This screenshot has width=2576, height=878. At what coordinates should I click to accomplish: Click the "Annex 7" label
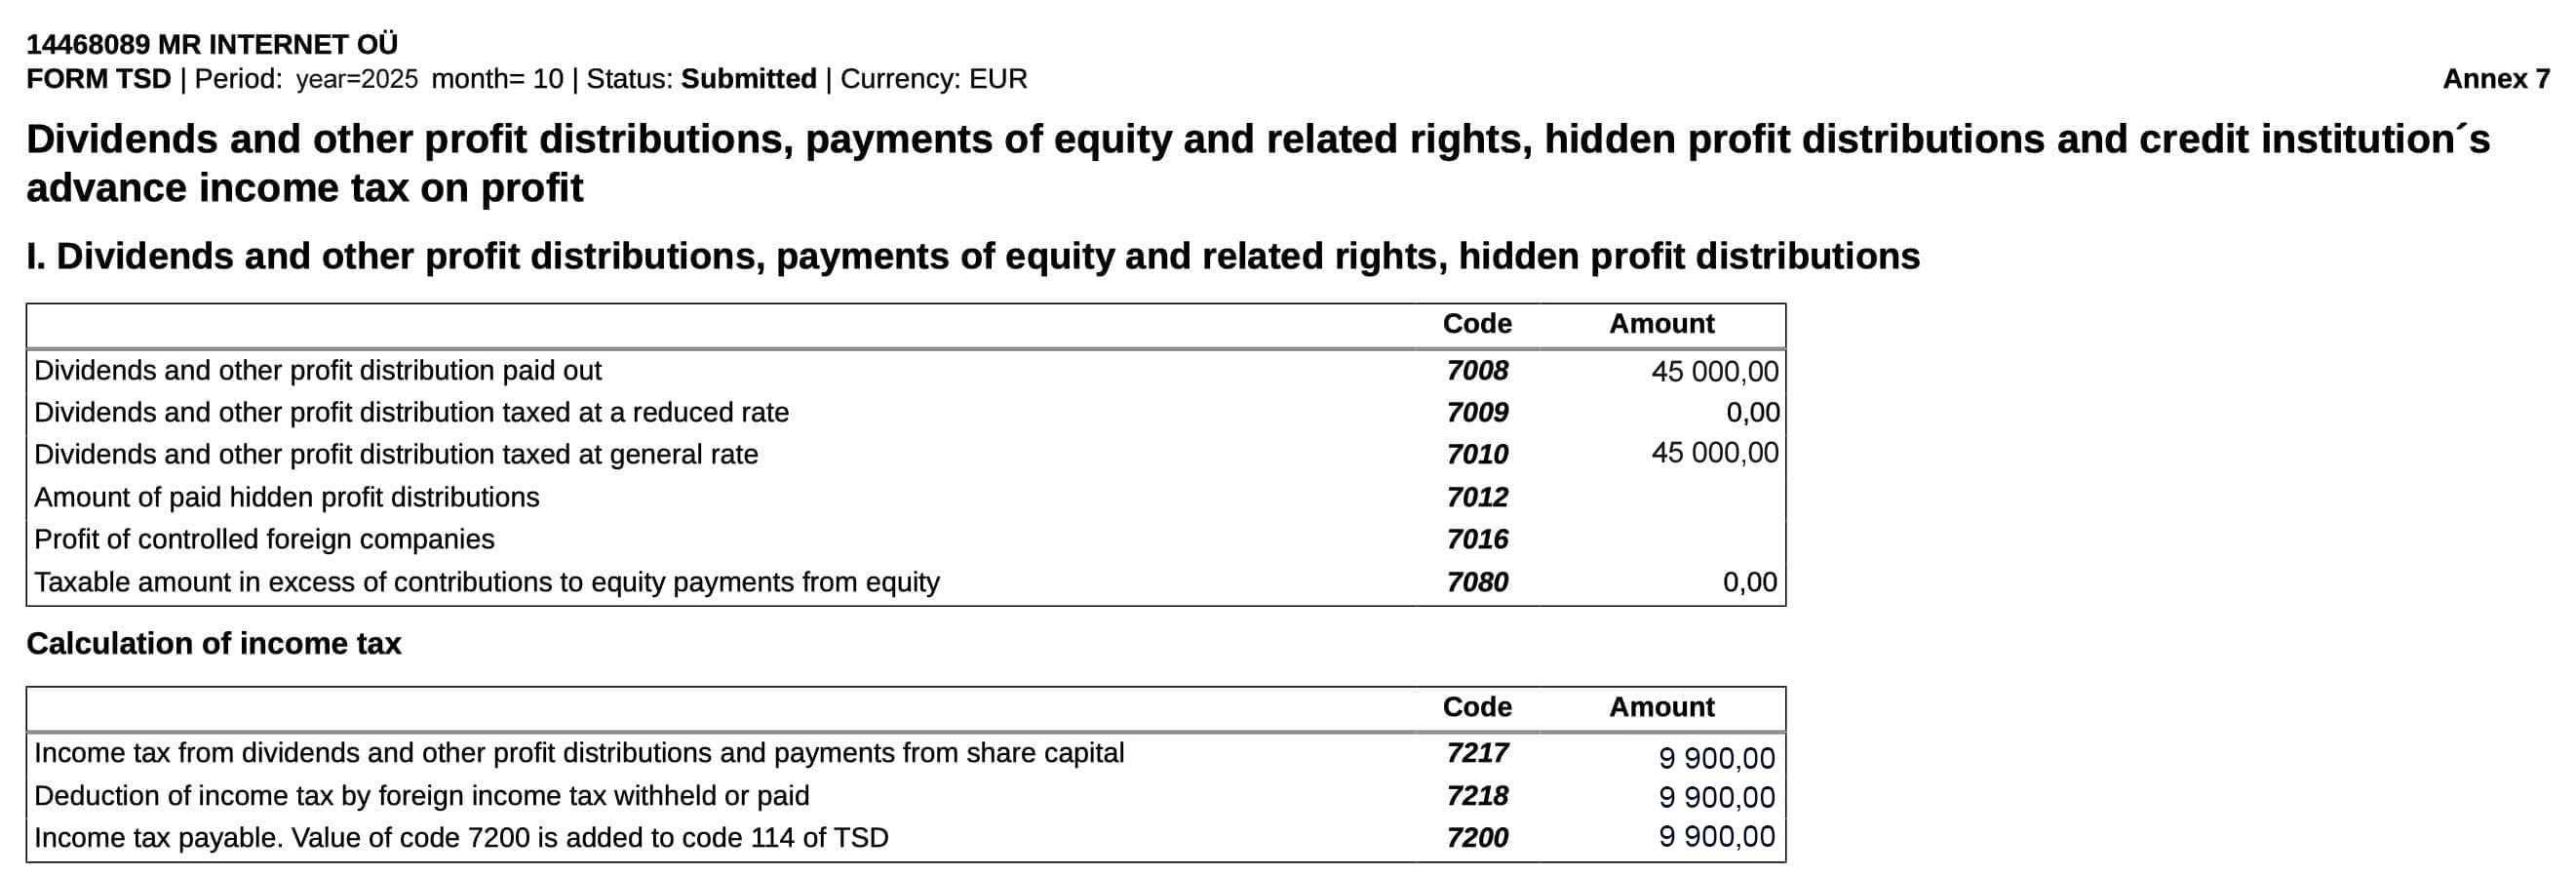point(2496,79)
